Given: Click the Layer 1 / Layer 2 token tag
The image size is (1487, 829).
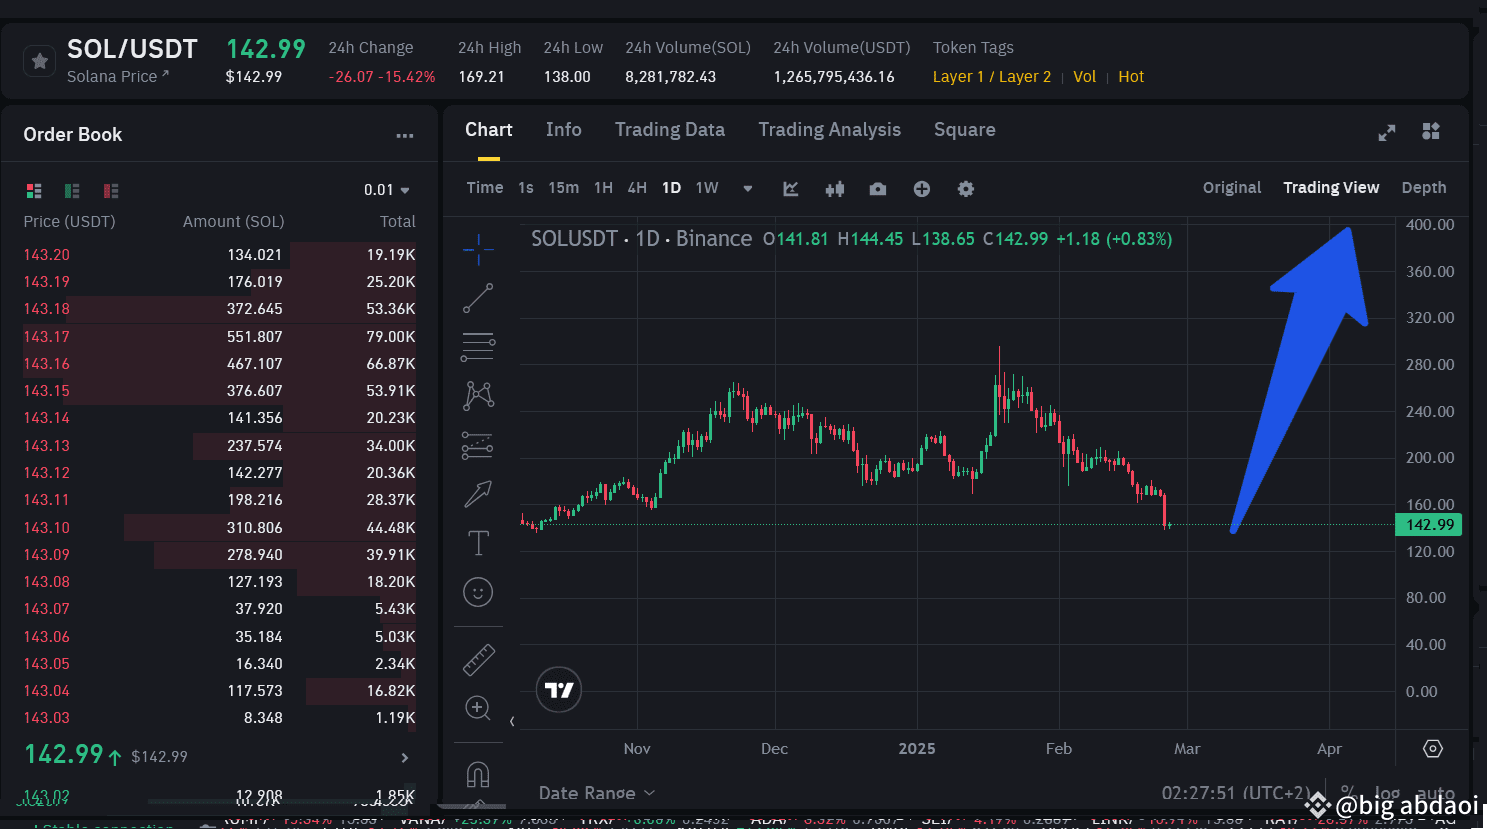Looking at the screenshot, I should (x=991, y=77).
